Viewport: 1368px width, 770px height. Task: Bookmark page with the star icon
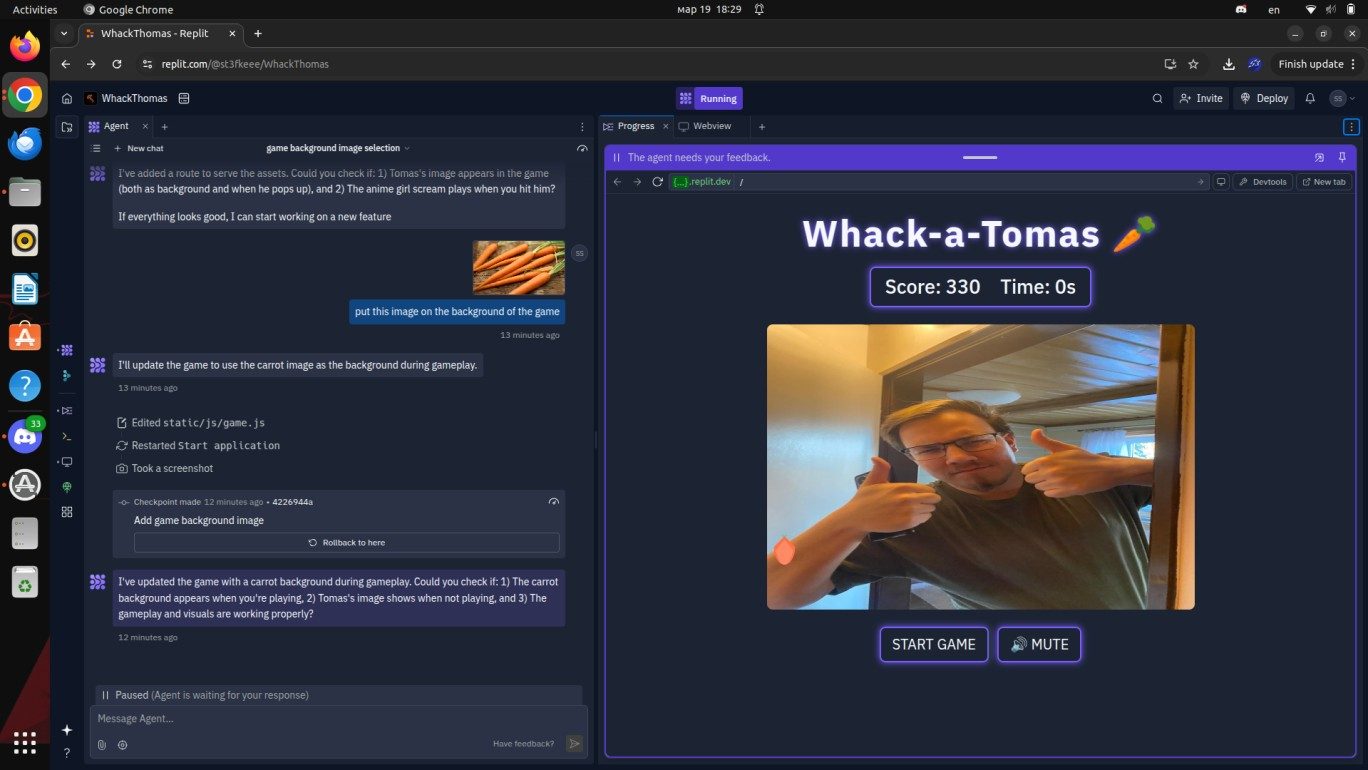tap(1193, 64)
